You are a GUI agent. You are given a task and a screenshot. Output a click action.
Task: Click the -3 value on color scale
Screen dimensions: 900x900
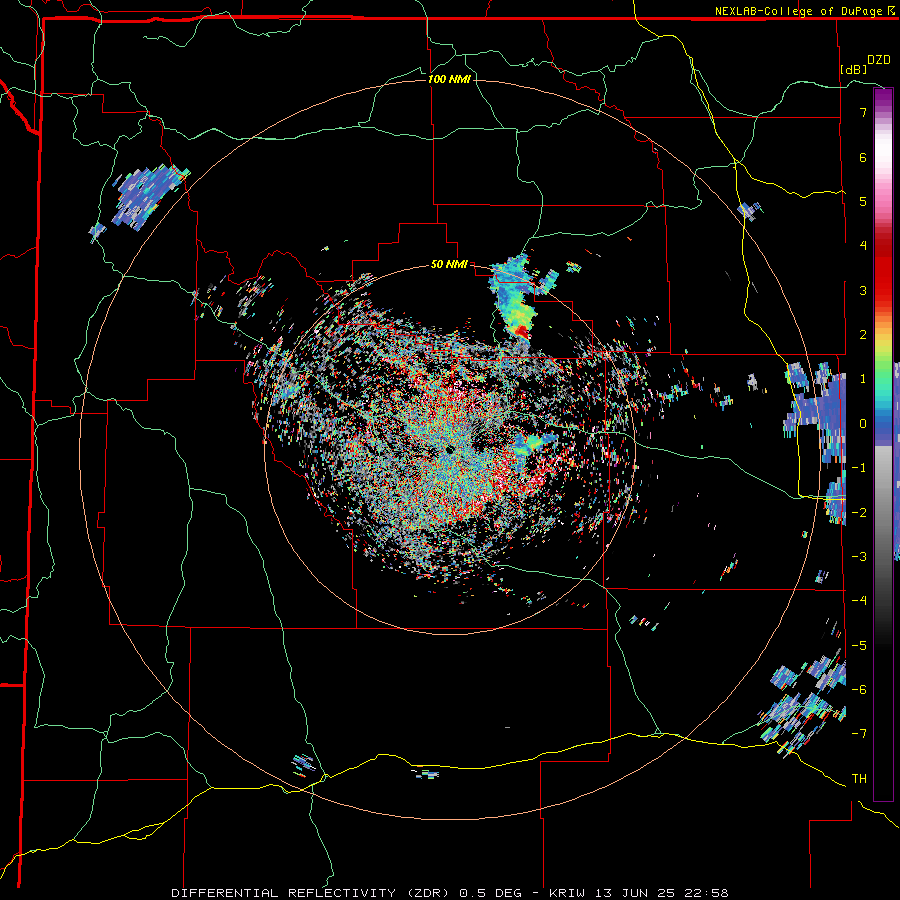pyautogui.click(x=859, y=557)
